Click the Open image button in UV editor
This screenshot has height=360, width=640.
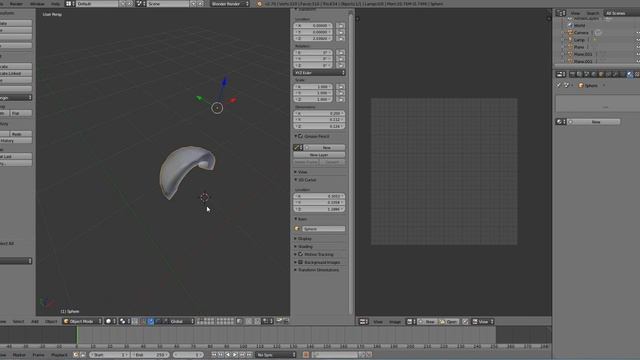(448, 322)
